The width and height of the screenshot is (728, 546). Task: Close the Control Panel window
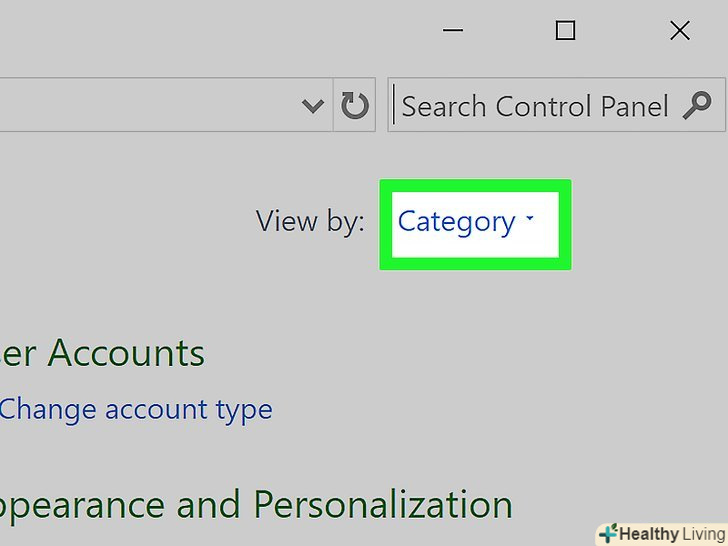pyautogui.click(x=680, y=31)
